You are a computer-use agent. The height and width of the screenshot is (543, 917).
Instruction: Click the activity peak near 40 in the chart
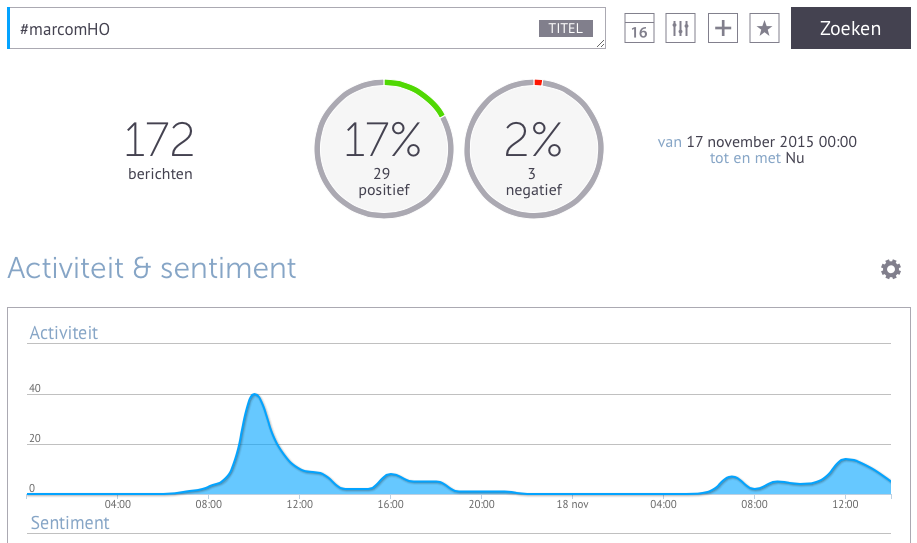pyautogui.click(x=254, y=396)
